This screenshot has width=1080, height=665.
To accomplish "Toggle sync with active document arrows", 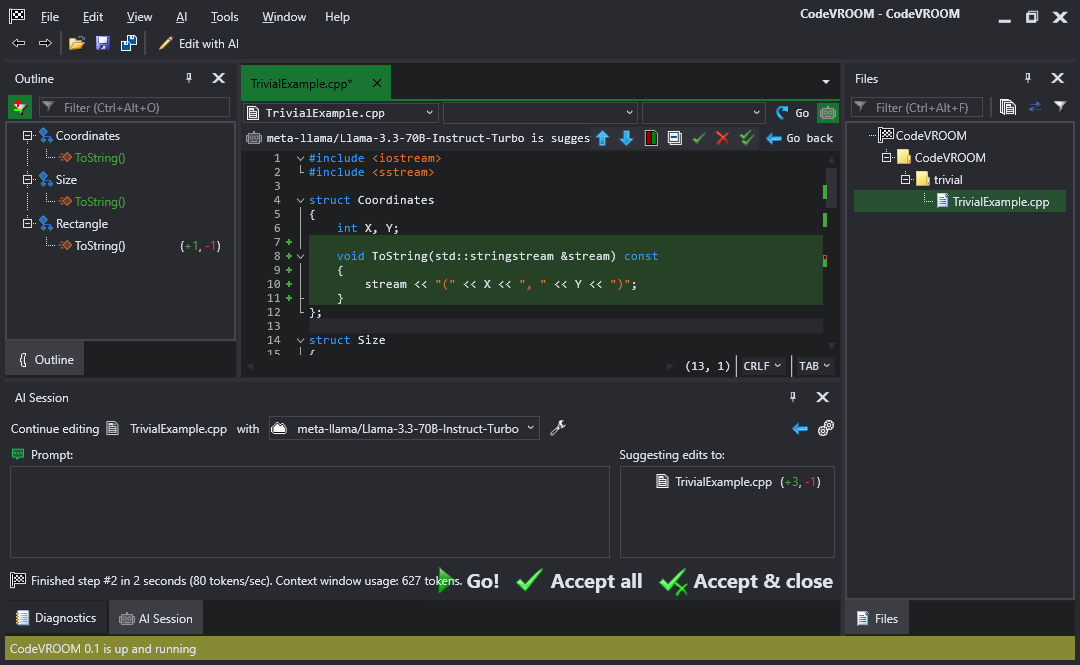I will pyautogui.click(x=1035, y=107).
